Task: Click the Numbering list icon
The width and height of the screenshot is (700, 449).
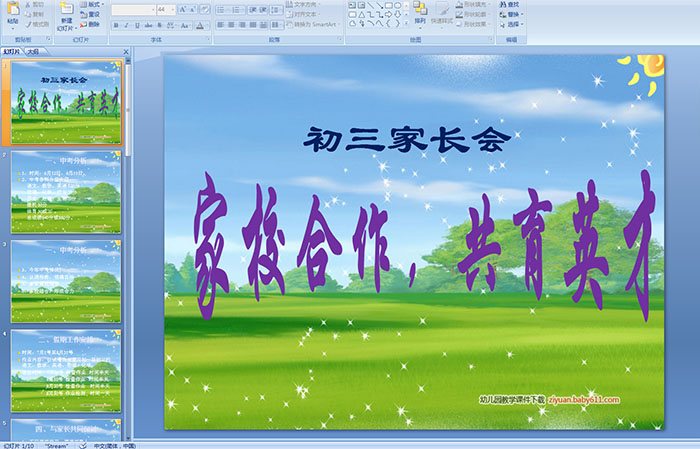Action: click(237, 9)
